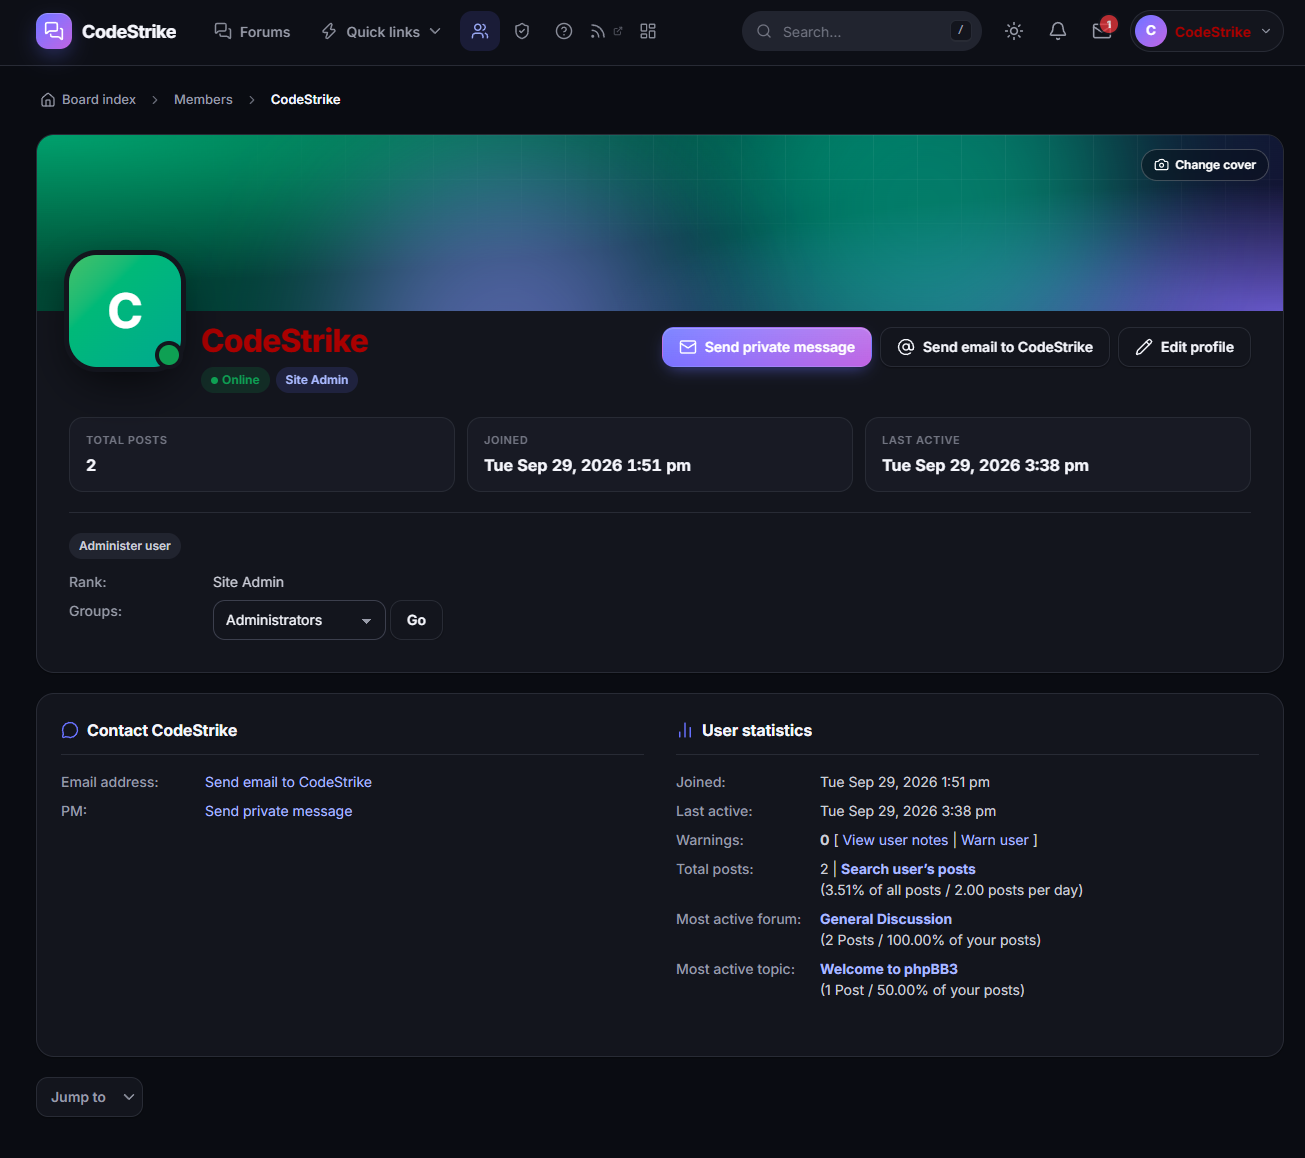Click the Site Admin badge under username
1305x1158 pixels.
pos(317,380)
